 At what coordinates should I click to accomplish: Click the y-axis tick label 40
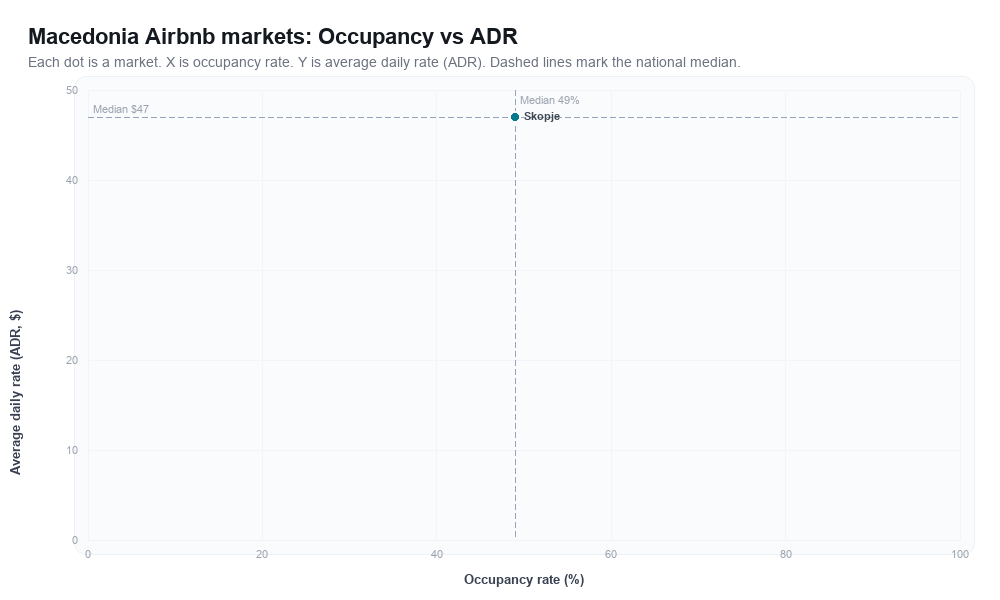71,180
